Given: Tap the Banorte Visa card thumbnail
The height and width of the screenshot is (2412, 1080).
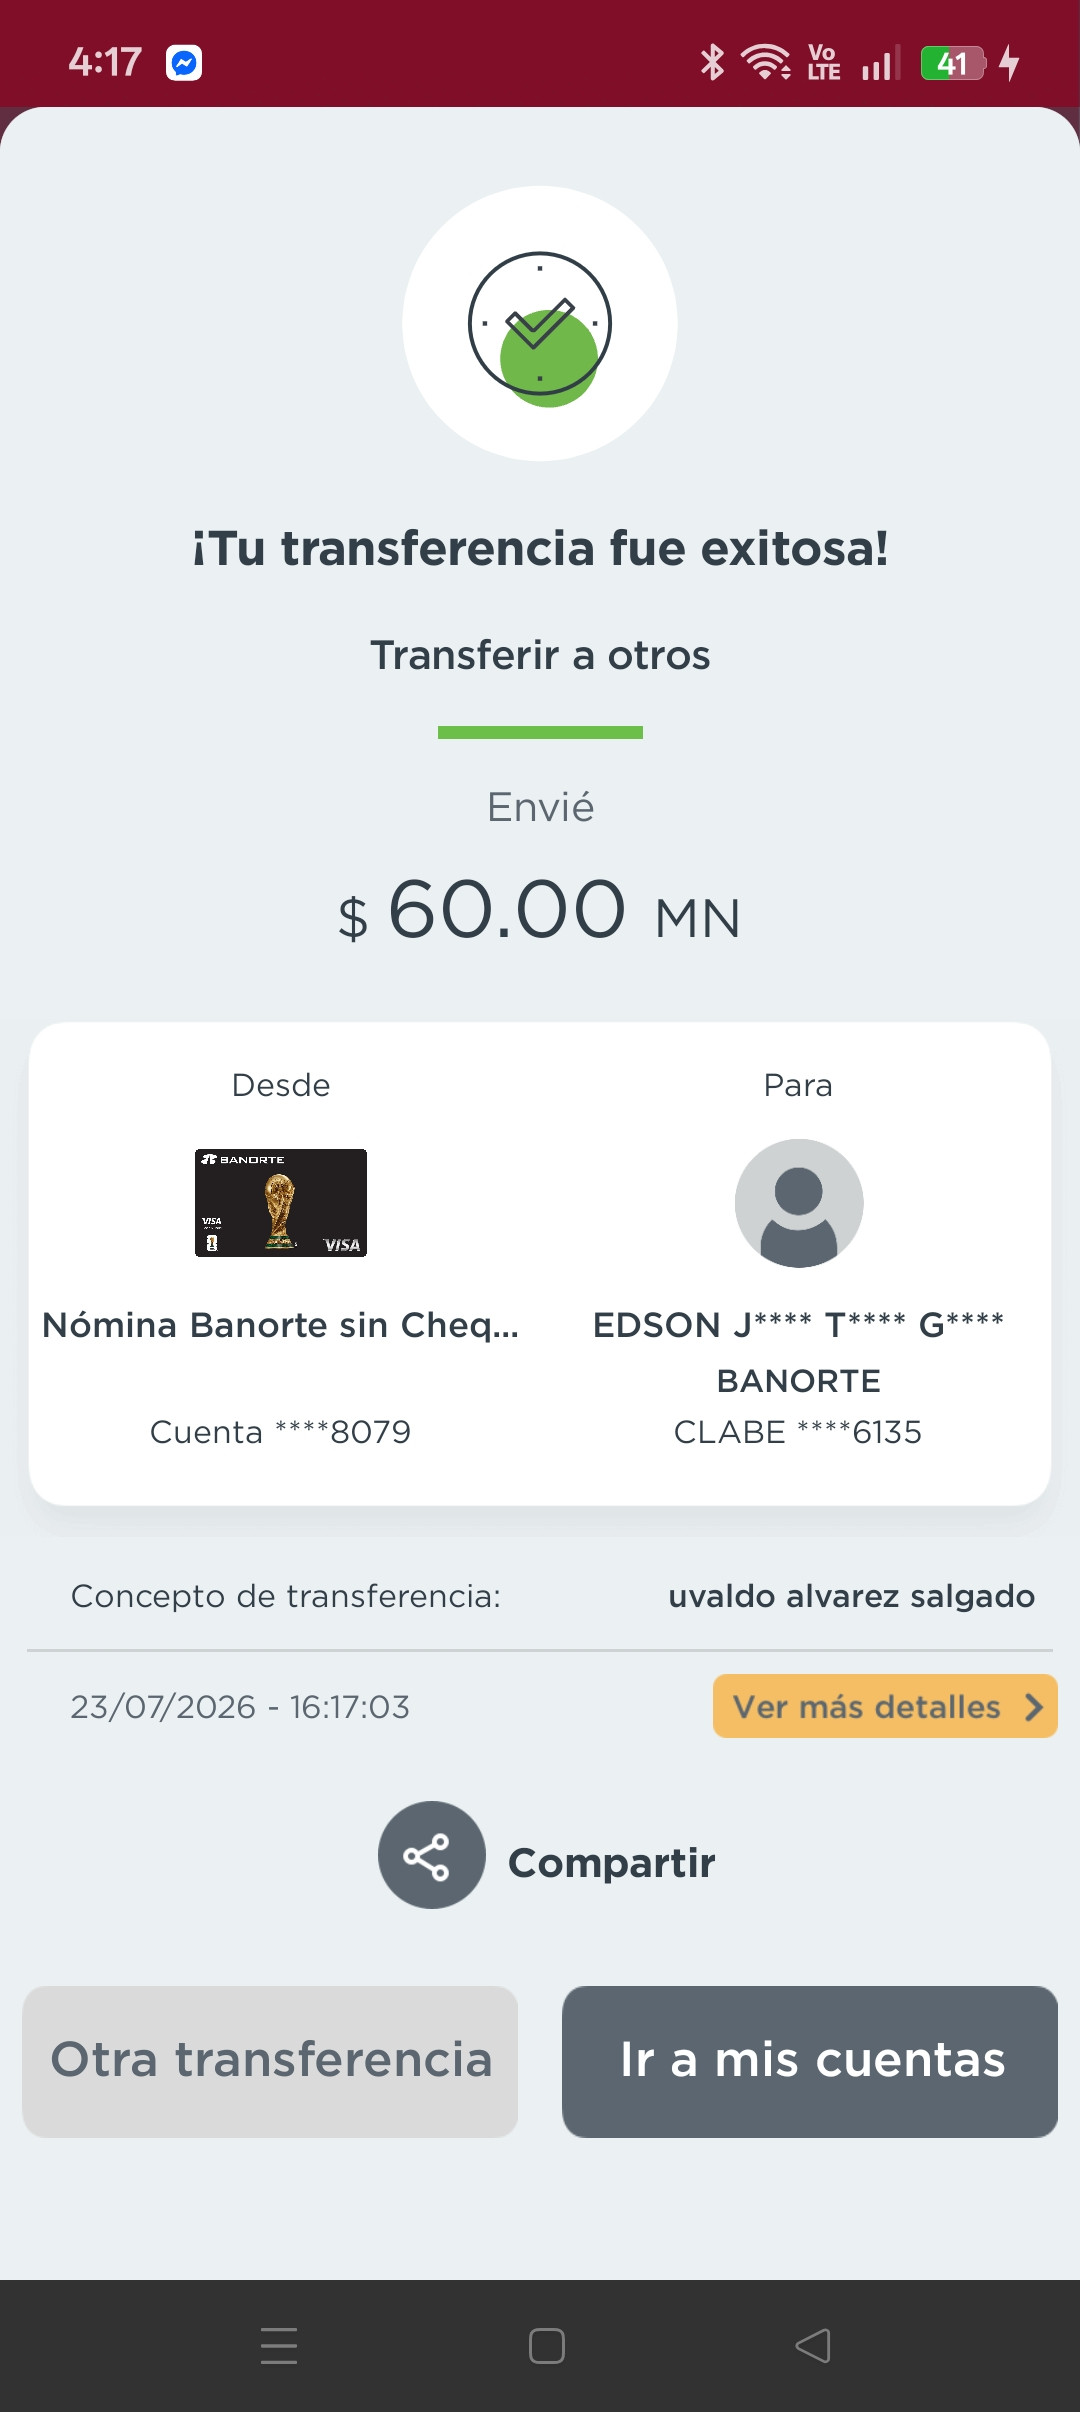Looking at the screenshot, I should (281, 1203).
